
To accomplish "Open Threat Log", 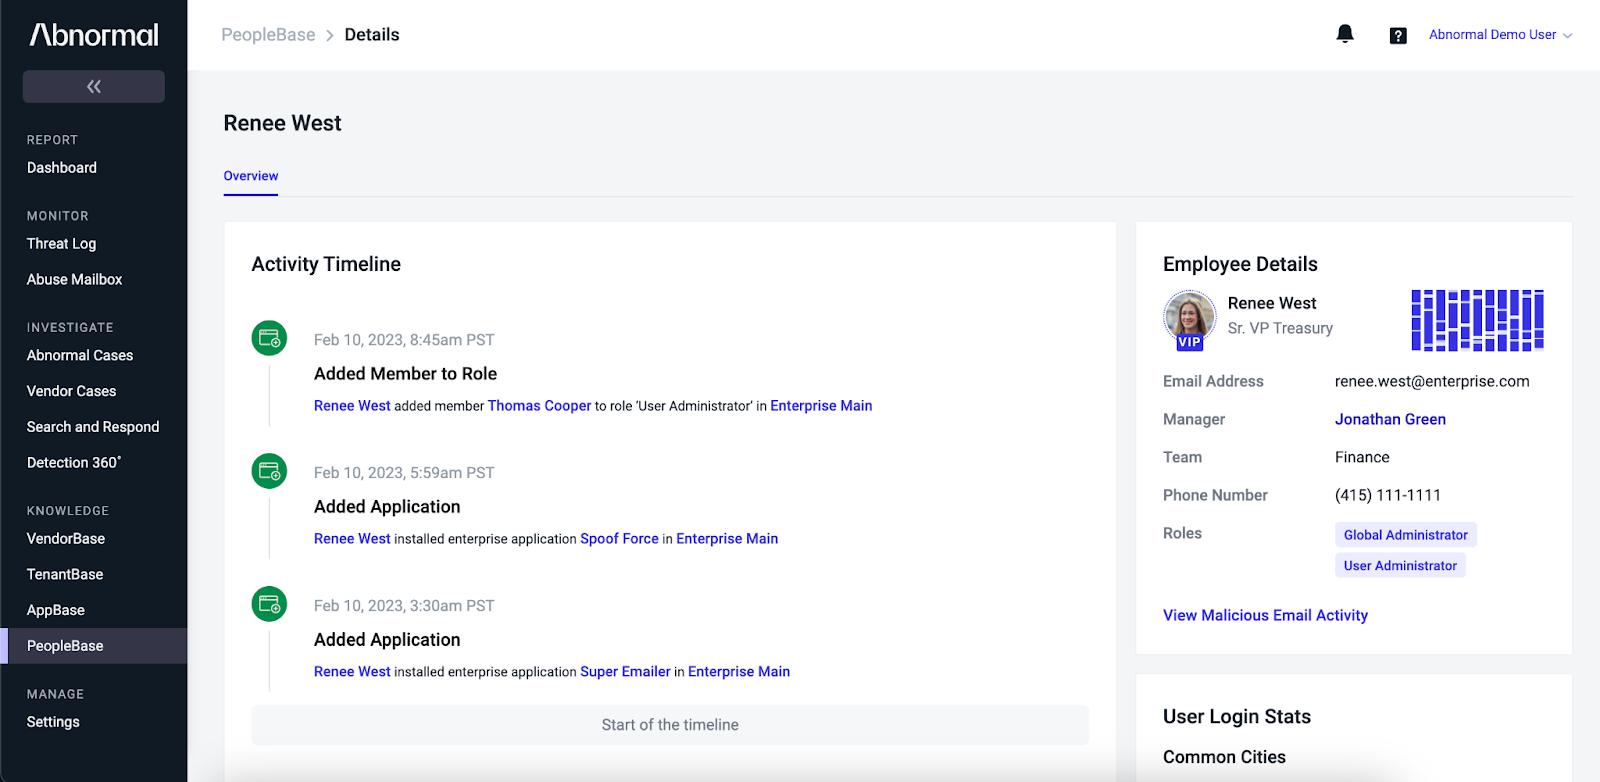I will (61, 244).
